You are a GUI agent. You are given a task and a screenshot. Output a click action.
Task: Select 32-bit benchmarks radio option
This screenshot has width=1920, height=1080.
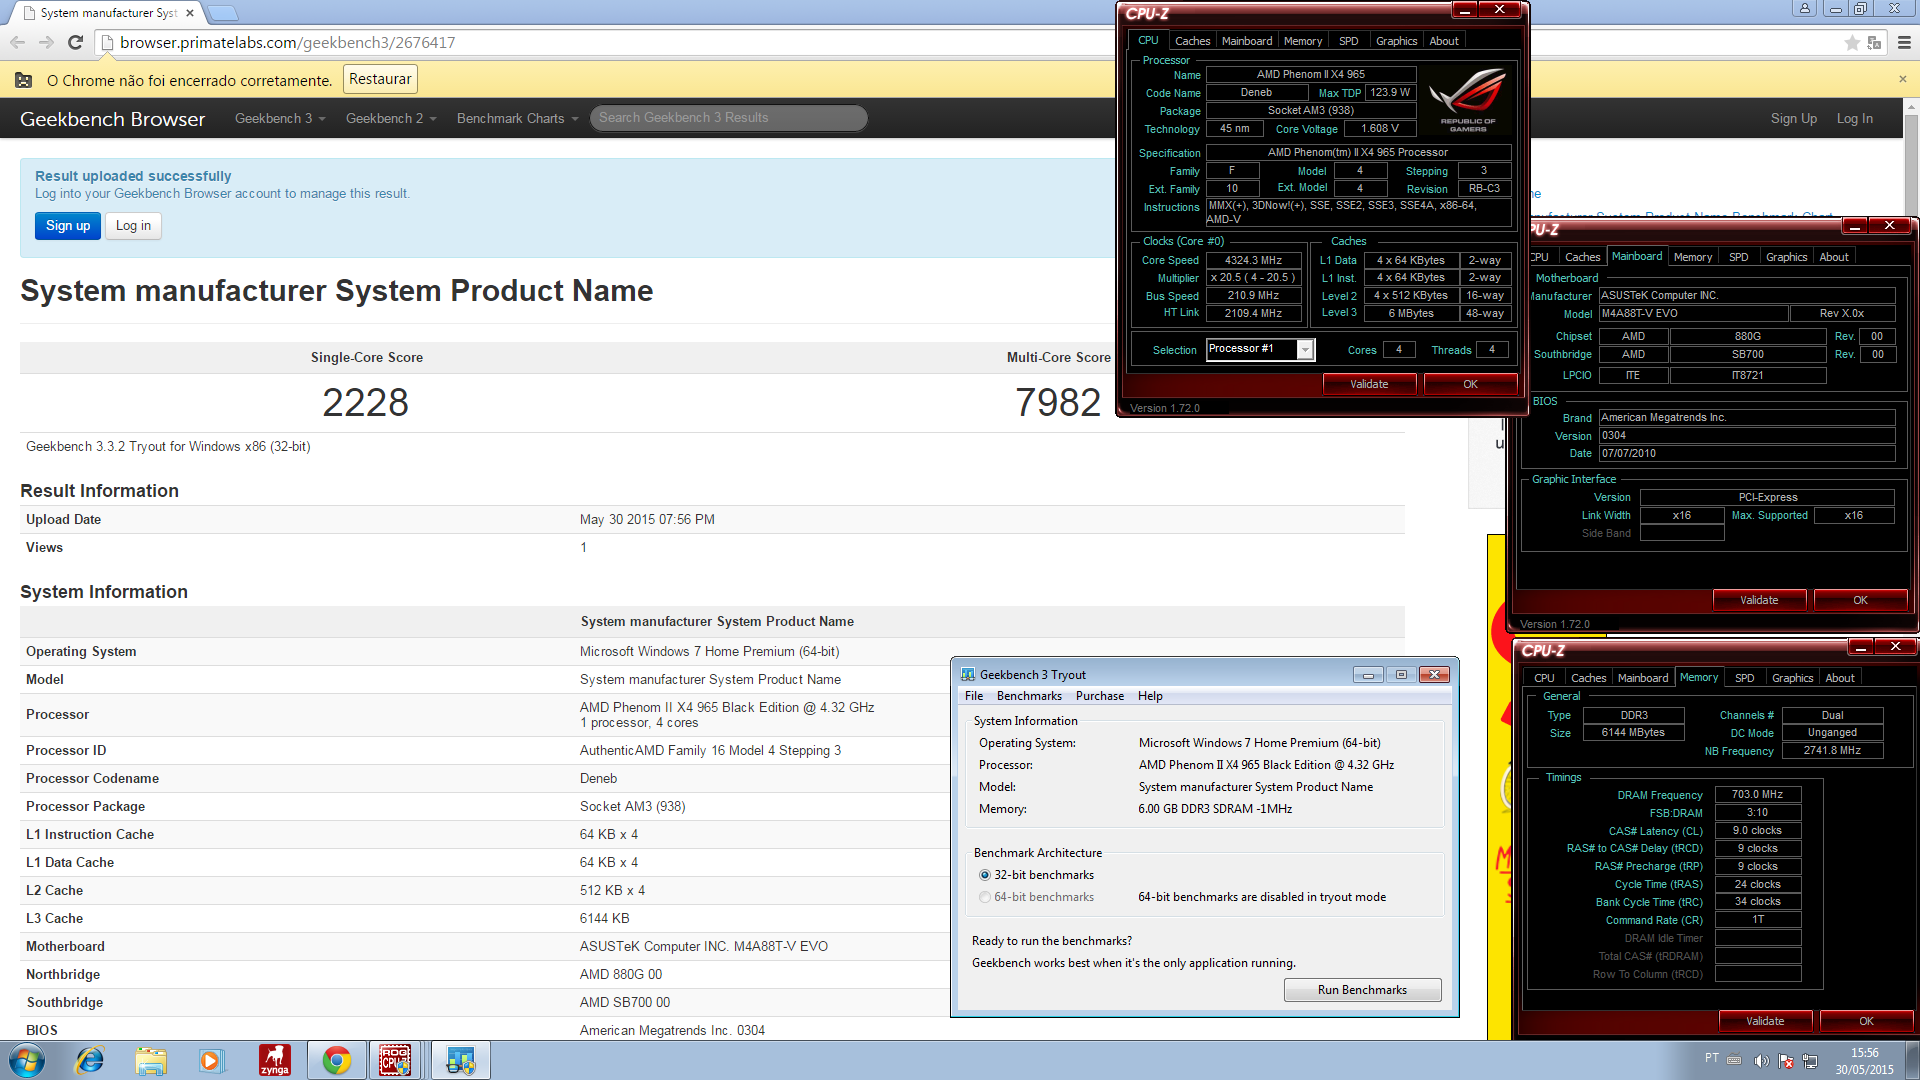985,875
